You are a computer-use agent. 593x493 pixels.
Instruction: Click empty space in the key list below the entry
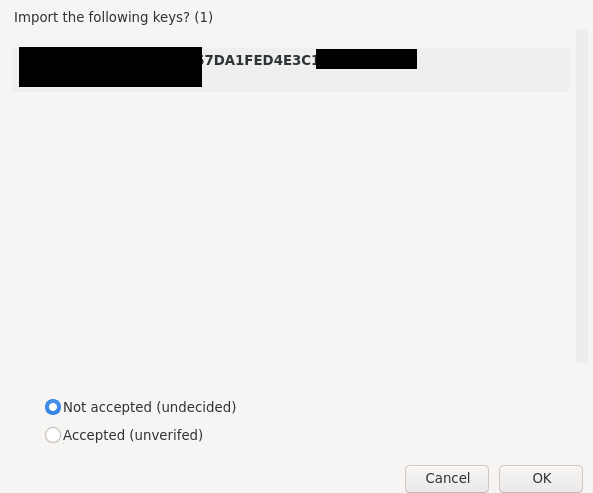click(291, 227)
